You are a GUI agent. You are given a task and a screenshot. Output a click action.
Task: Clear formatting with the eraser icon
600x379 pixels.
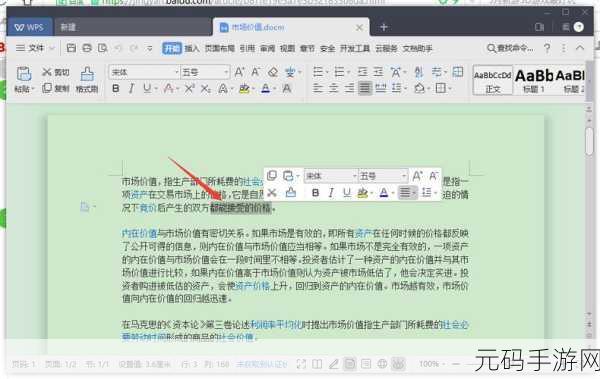(273, 72)
